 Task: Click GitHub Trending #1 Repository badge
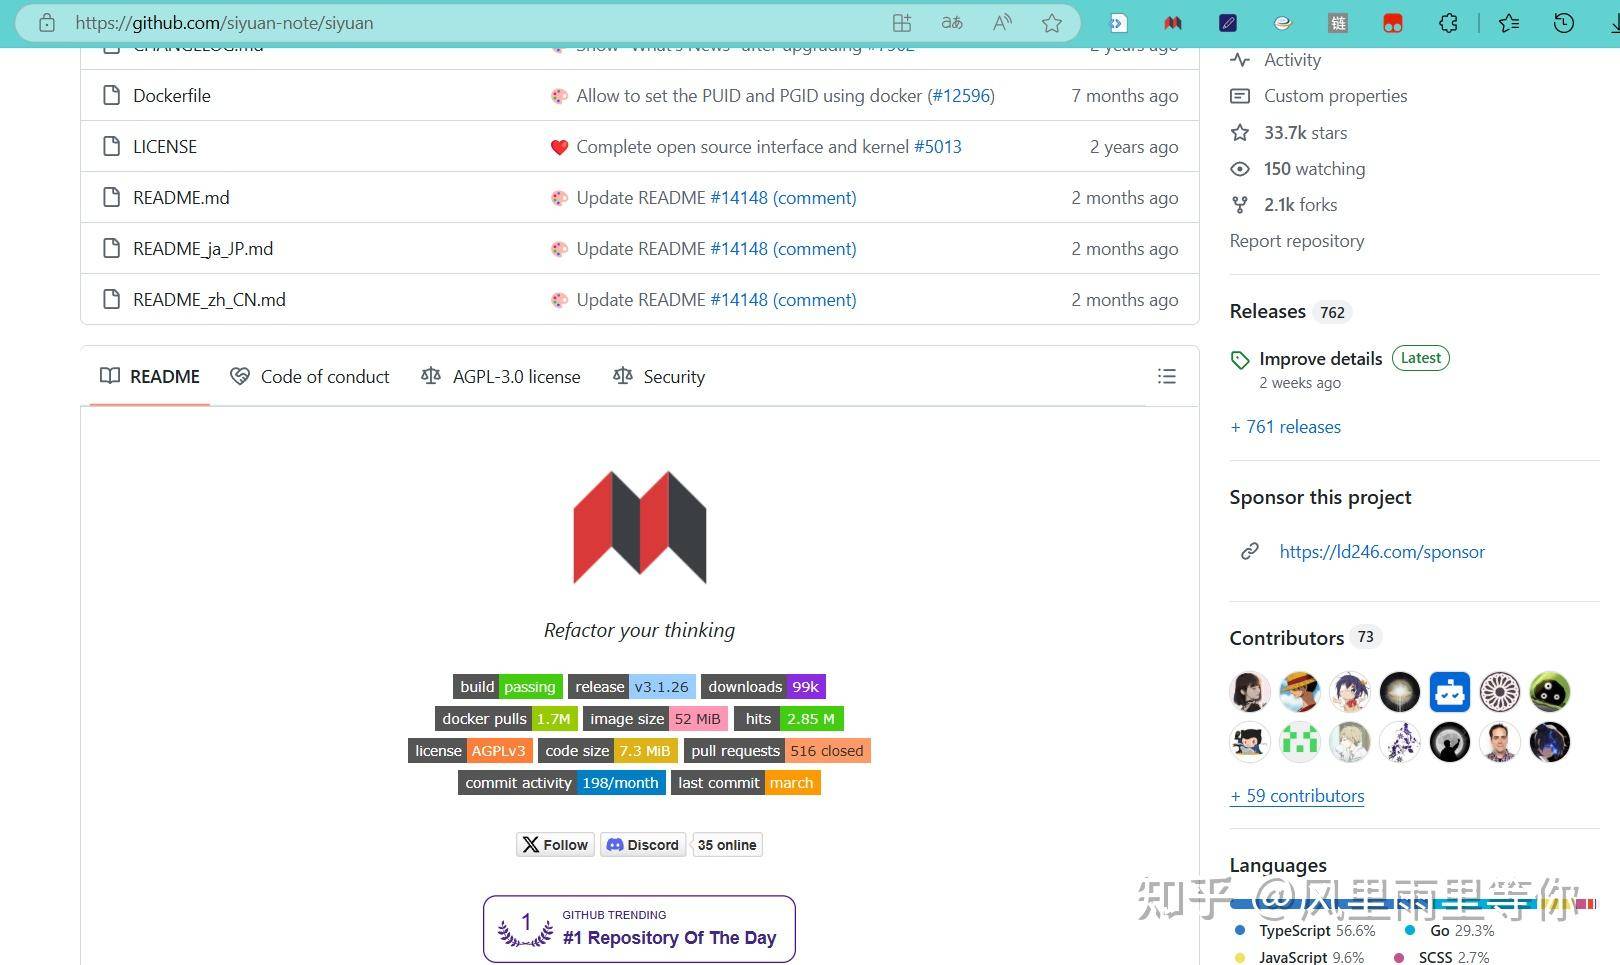tap(639, 929)
